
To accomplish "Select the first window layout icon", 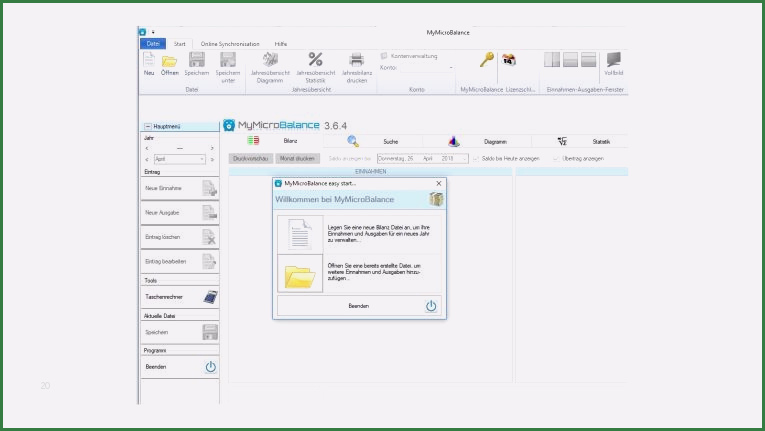I will pyautogui.click(x=552, y=60).
